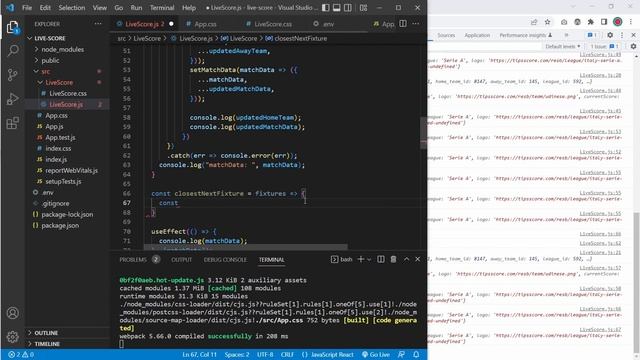
Task: Expand the TIMELINE section
Action: pos(47,344)
